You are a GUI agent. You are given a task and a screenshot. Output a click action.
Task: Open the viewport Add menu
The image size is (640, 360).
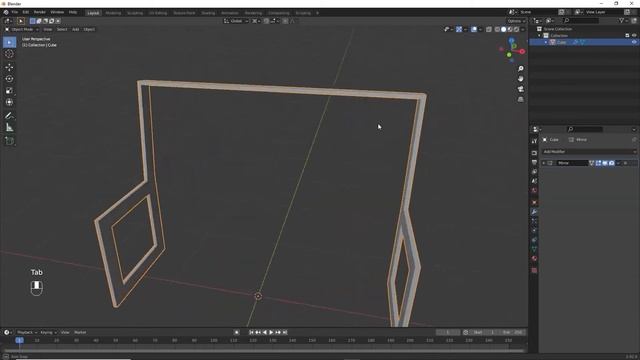[76, 29]
